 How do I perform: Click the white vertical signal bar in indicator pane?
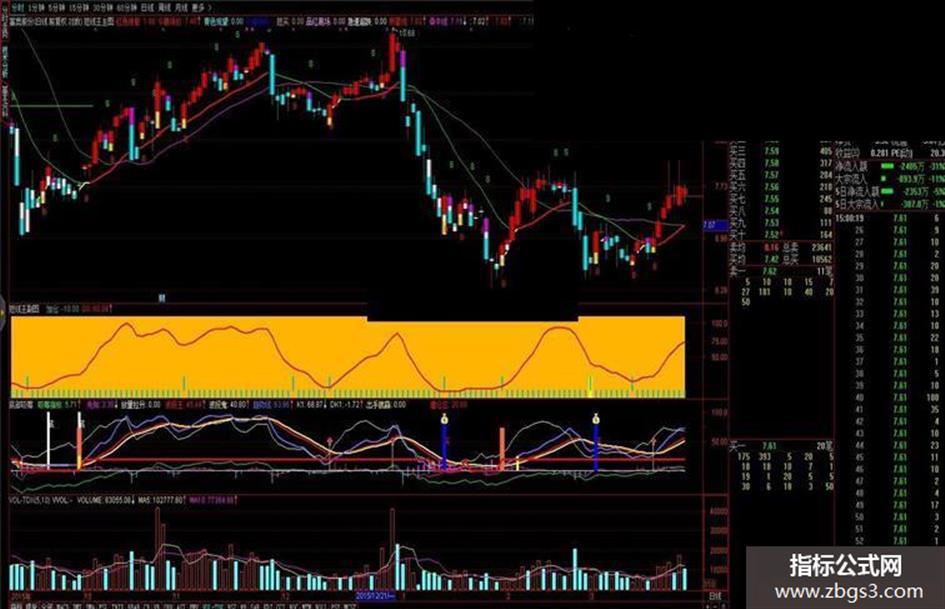[49, 440]
